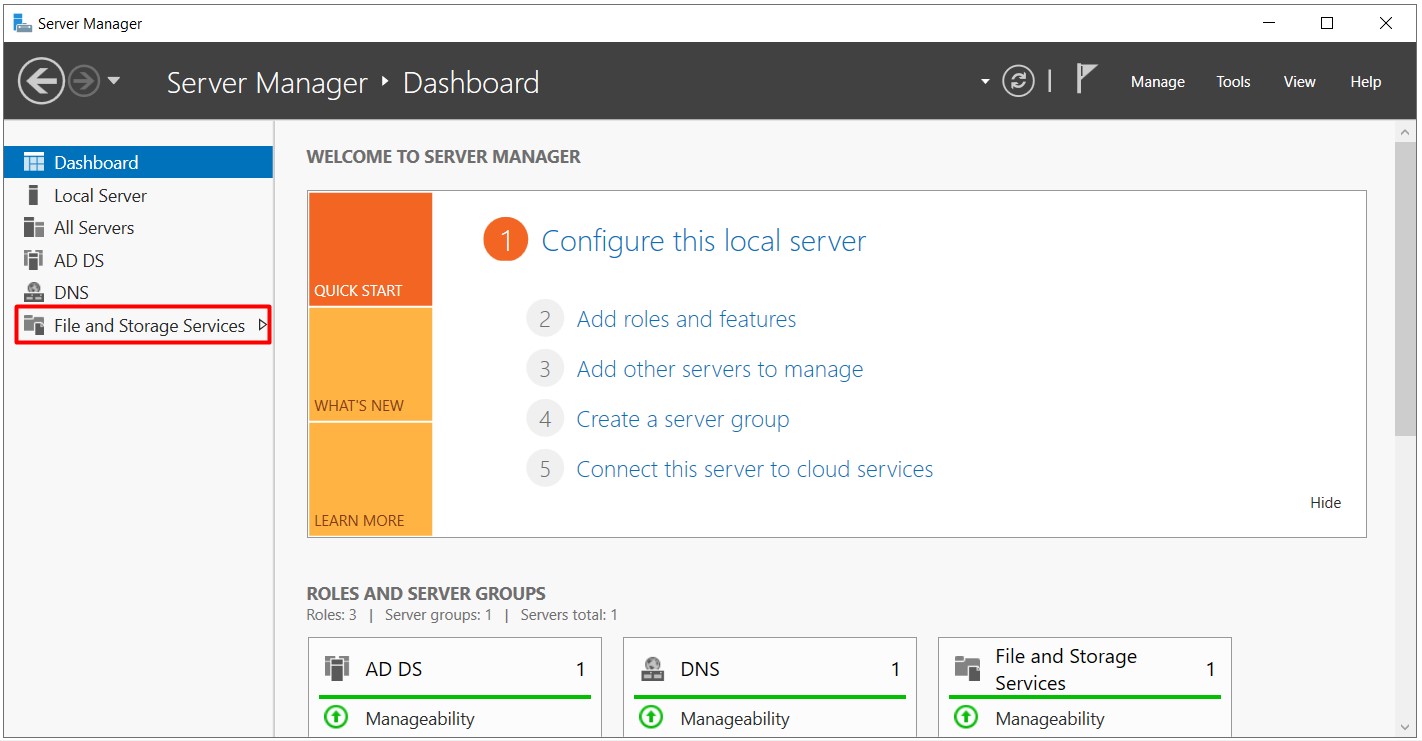Click the WELCOME TO SERVER MANAGER heading
1422x741 pixels.
coord(443,157)
